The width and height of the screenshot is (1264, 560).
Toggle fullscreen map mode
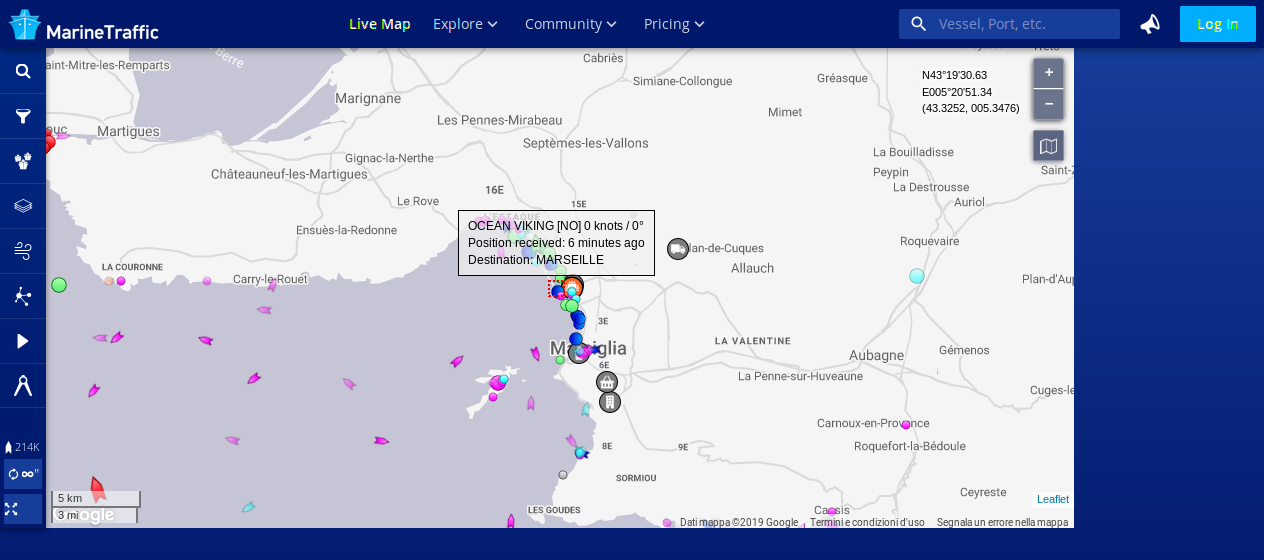pyautogui.click(x=12, y=509)
